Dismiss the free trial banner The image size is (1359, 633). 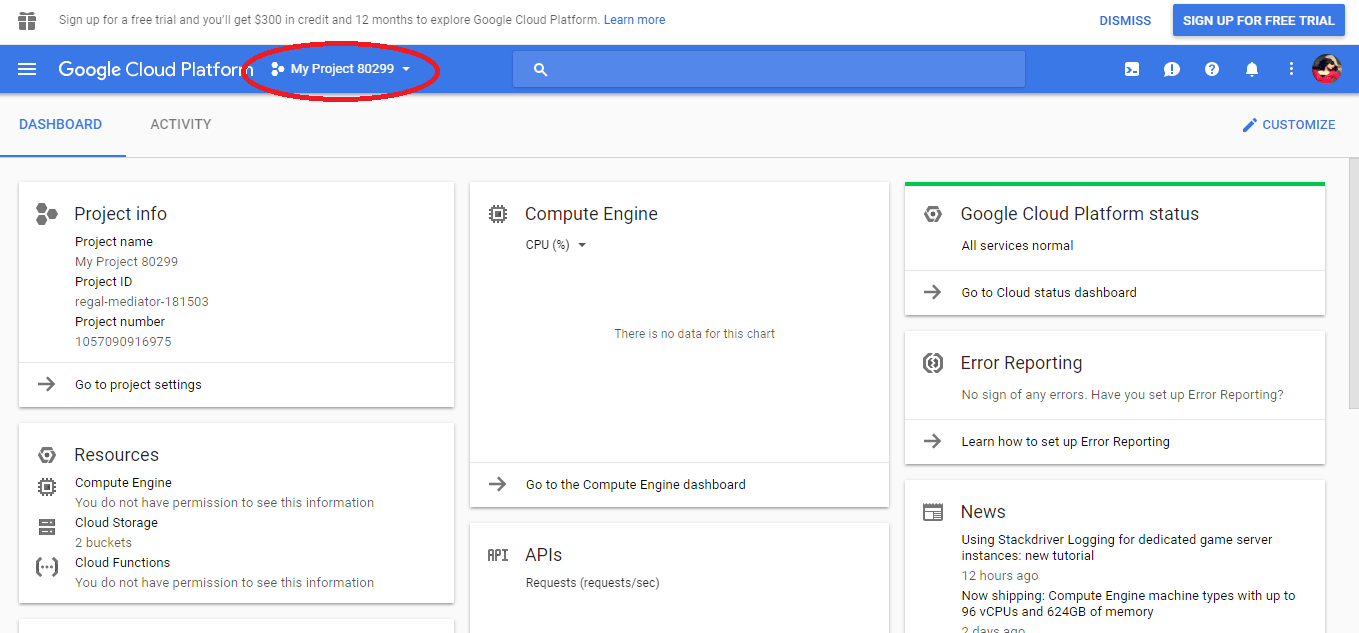click(x=1125, y=20)
